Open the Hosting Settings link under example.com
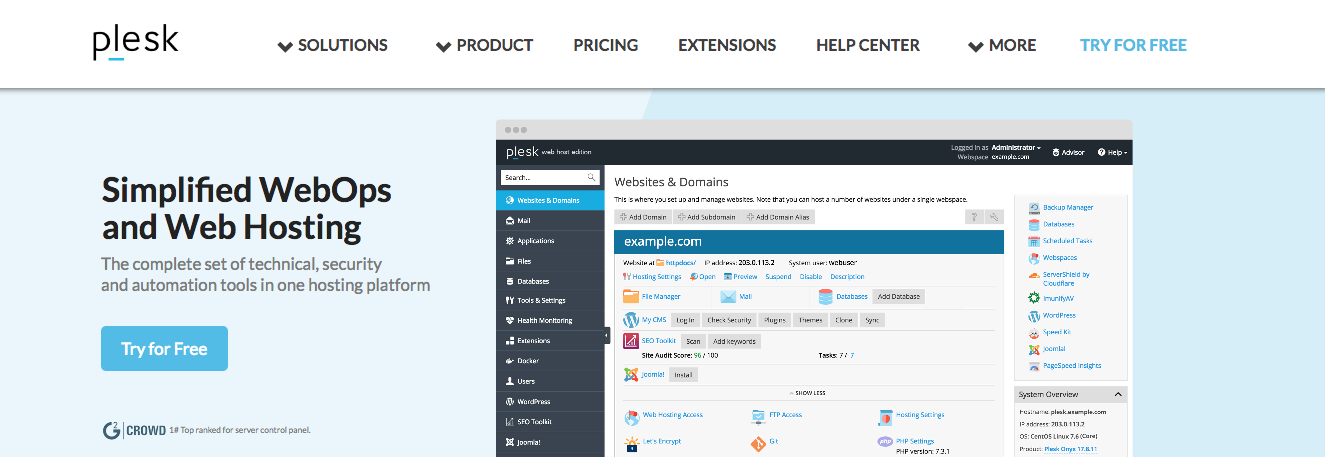Image resolution: width=1325 pixels, height=457 pixels. tap(652, 277)
